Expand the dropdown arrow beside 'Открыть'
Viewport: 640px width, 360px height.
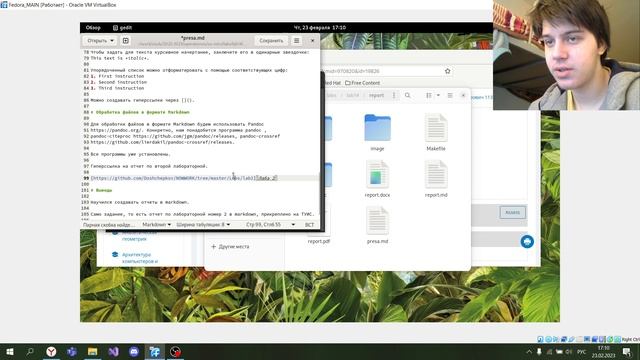tap(112, 41)
